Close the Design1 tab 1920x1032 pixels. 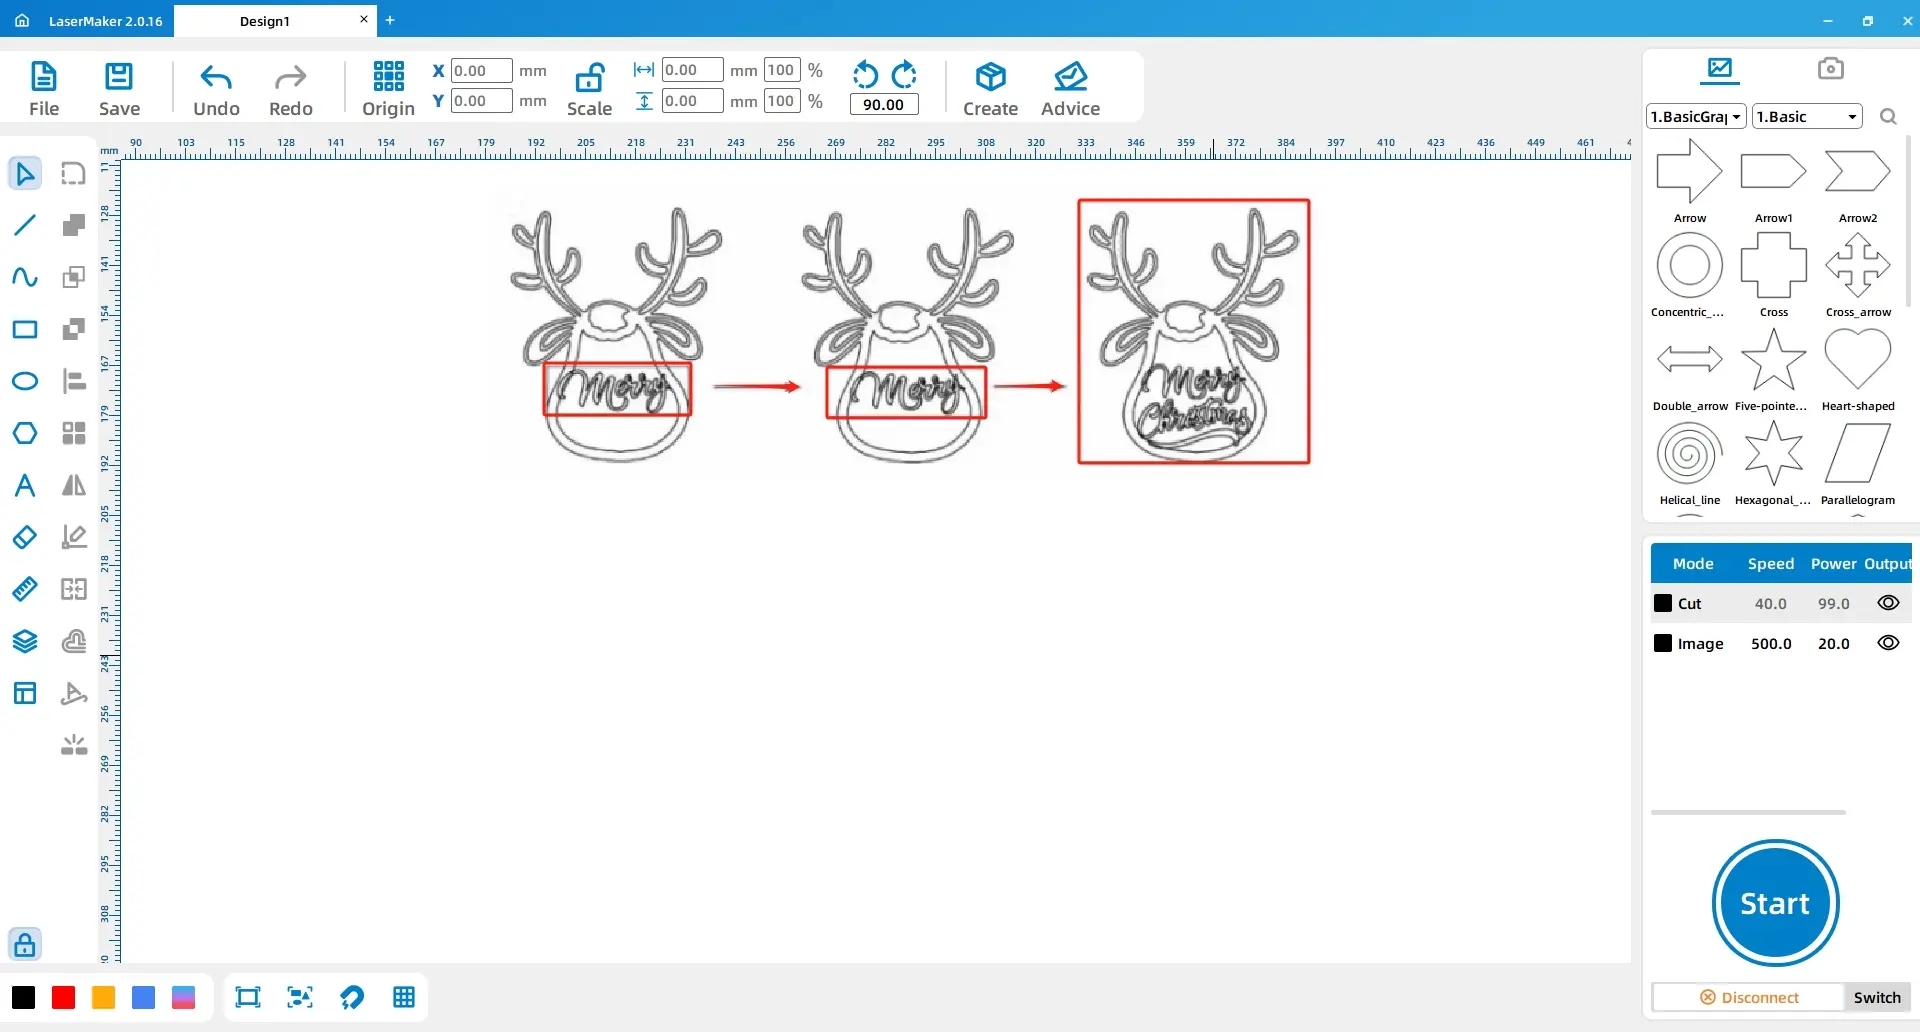(x=364, y=19)
